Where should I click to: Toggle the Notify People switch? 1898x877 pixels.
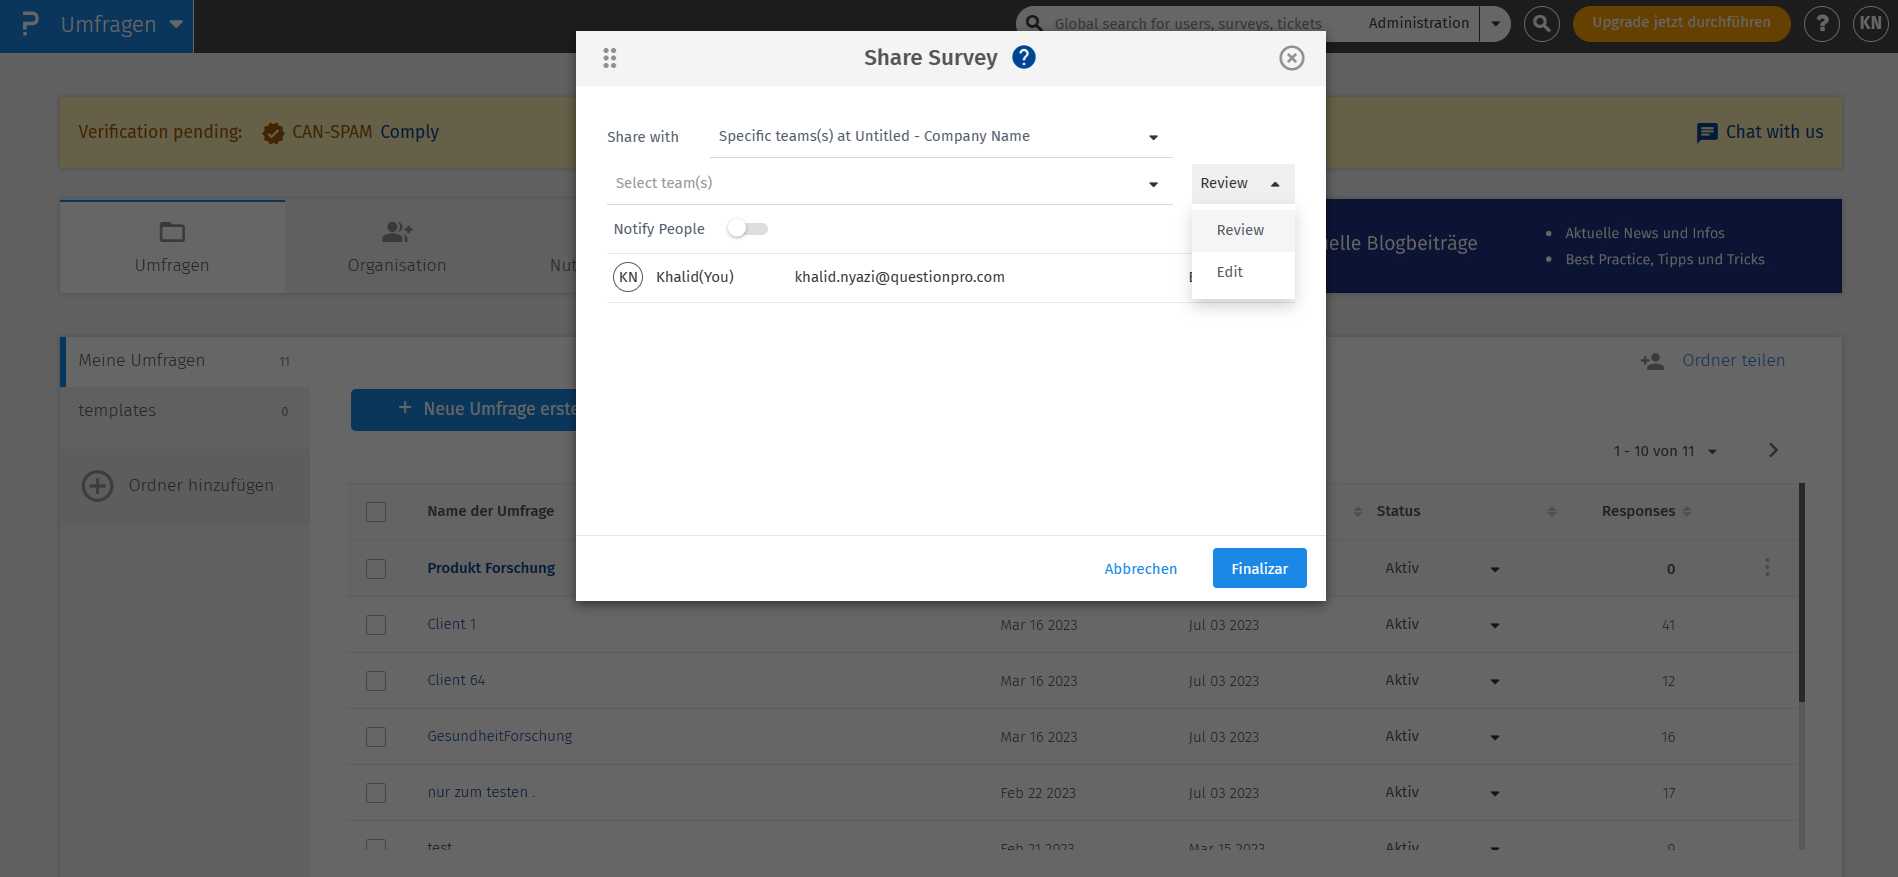click(x=748, y=229)
